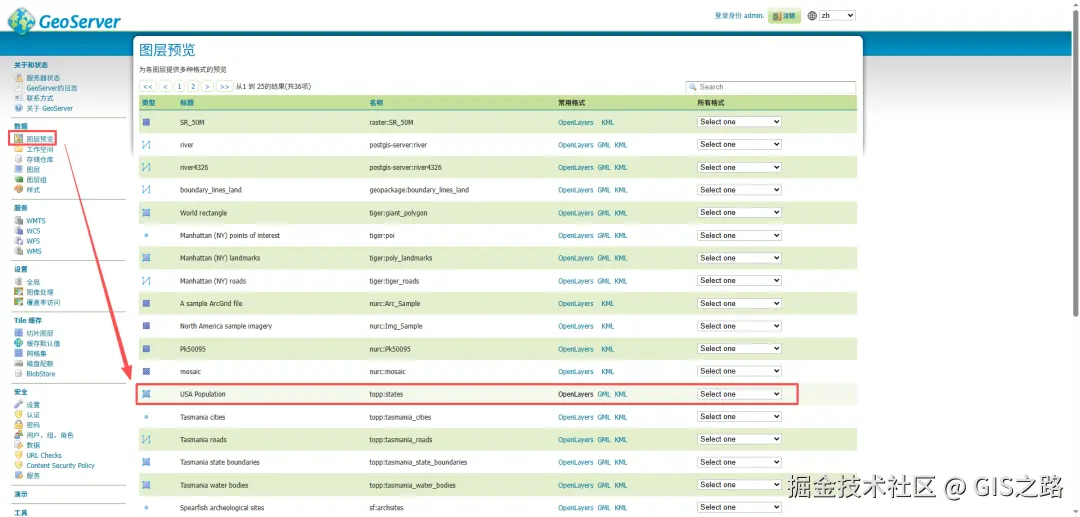Go to previous page with < button
Screen dimensions: 1080x517
165,87
